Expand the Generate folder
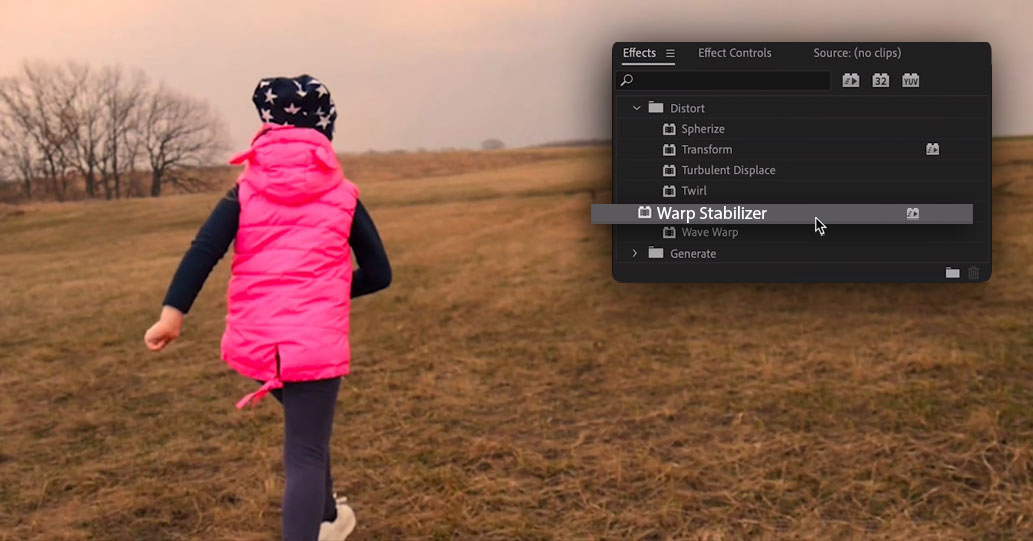Viewport: 1033px width, 541px height. click(634, 254)
